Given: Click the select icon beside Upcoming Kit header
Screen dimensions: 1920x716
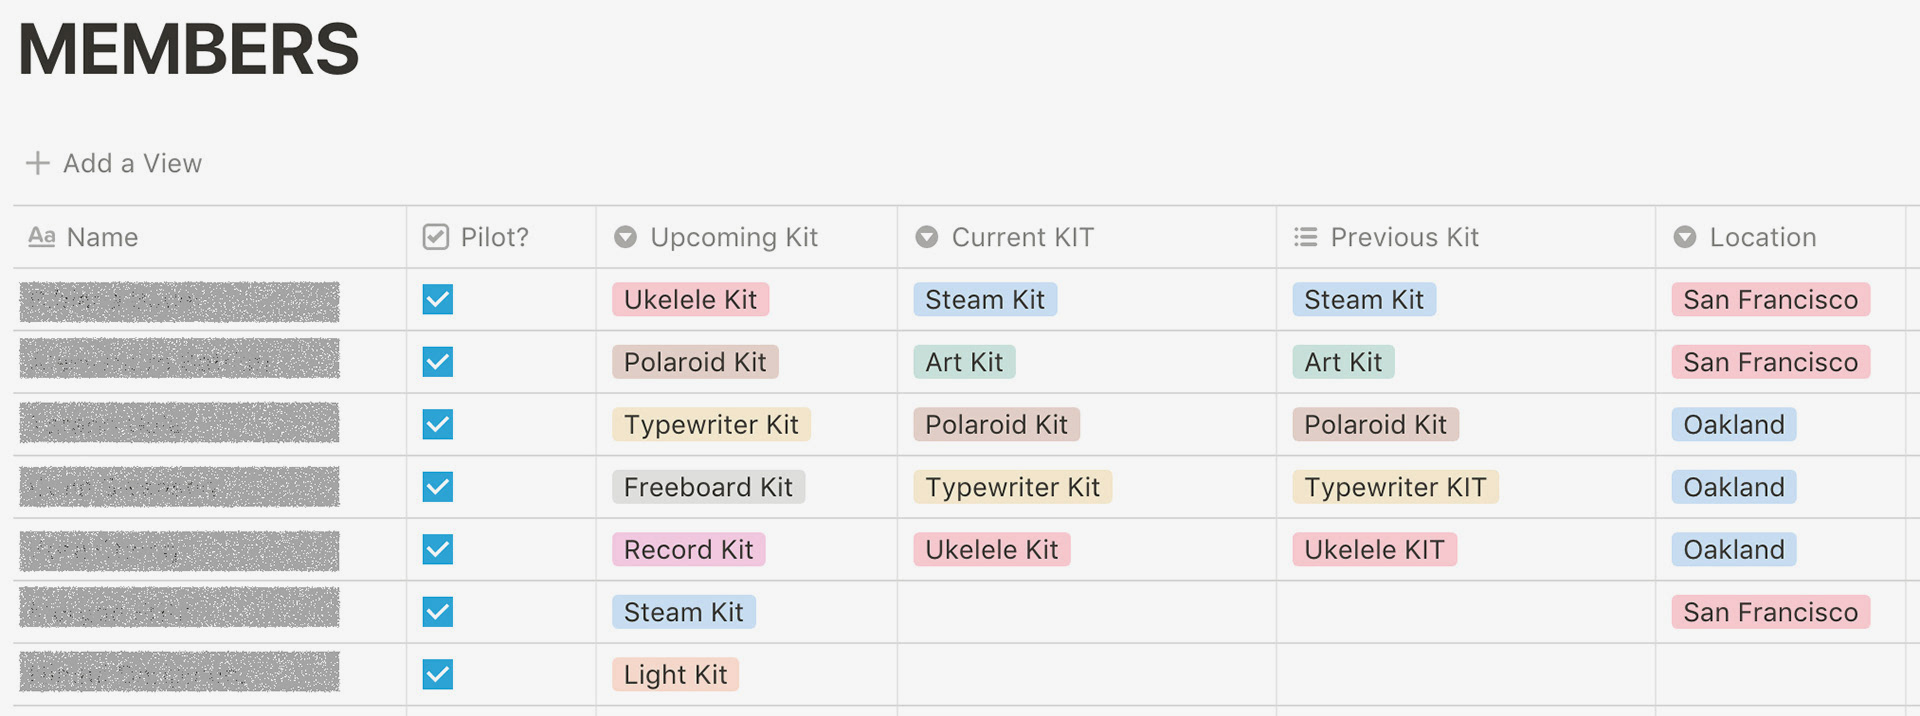Looking at the screenshot, I should [625, 237].
